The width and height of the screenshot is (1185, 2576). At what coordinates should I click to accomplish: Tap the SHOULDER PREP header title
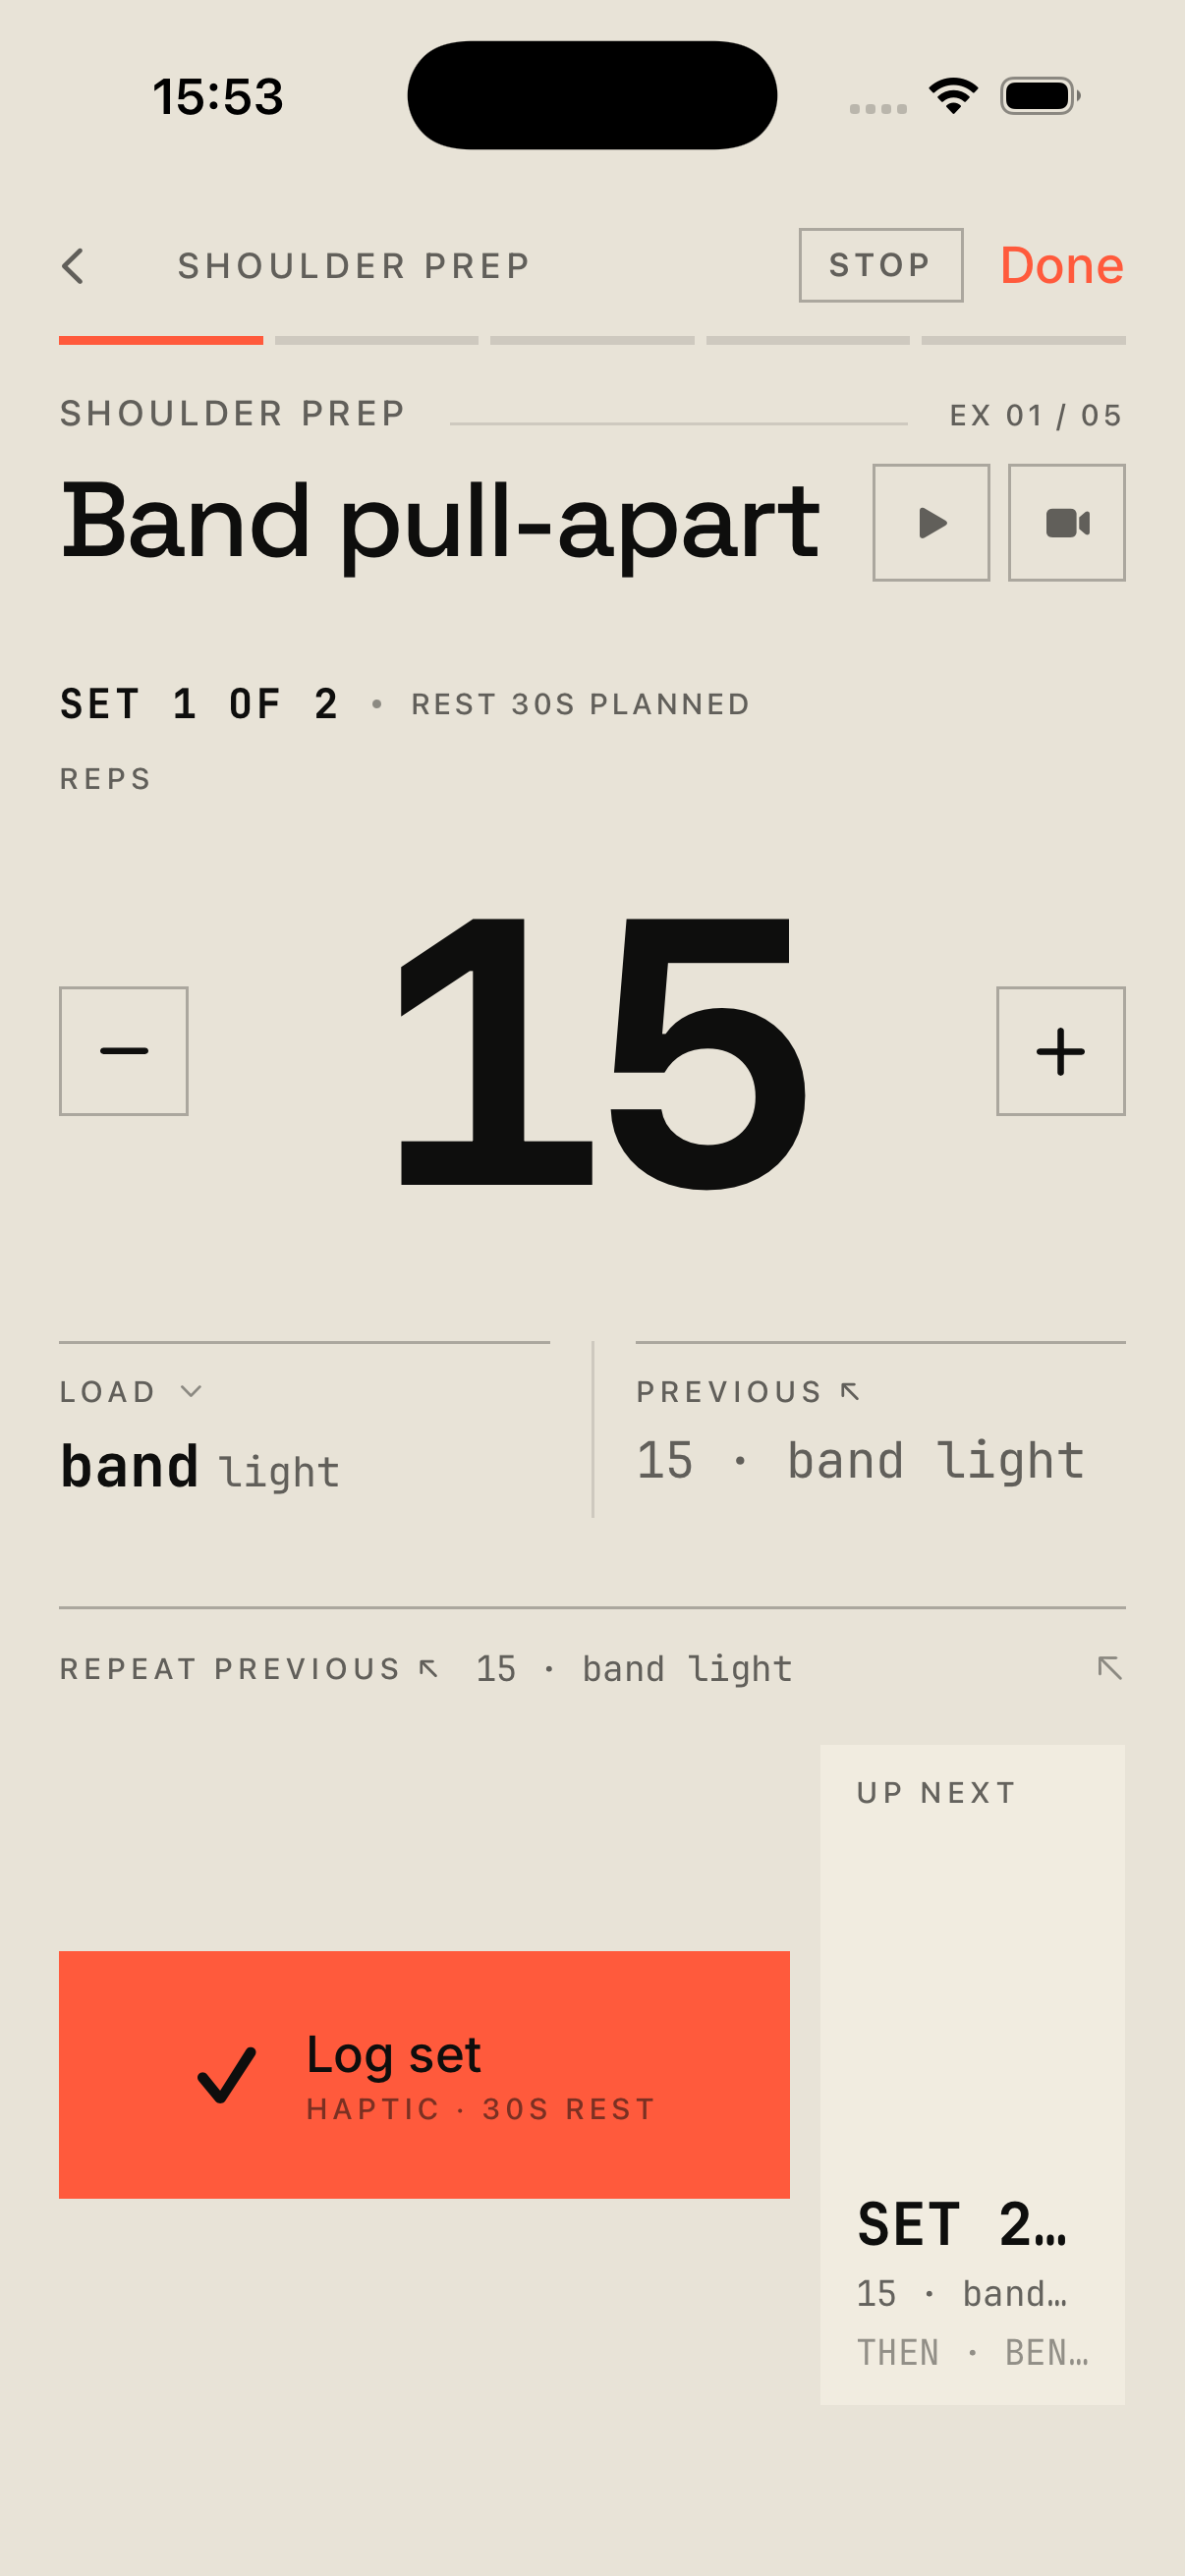point(354,265)
